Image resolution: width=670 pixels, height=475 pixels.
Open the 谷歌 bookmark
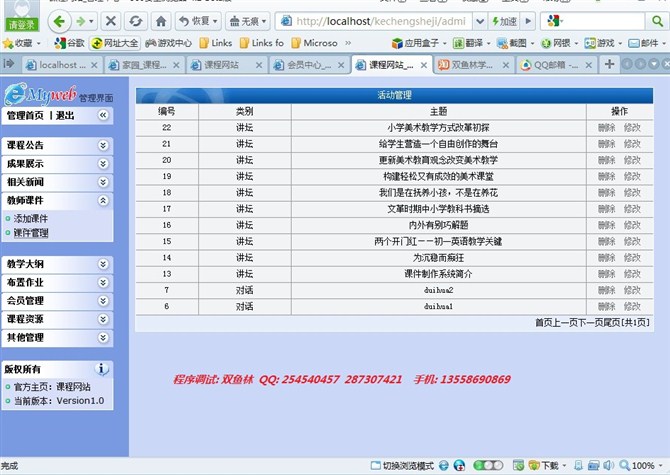click(70, 43)
